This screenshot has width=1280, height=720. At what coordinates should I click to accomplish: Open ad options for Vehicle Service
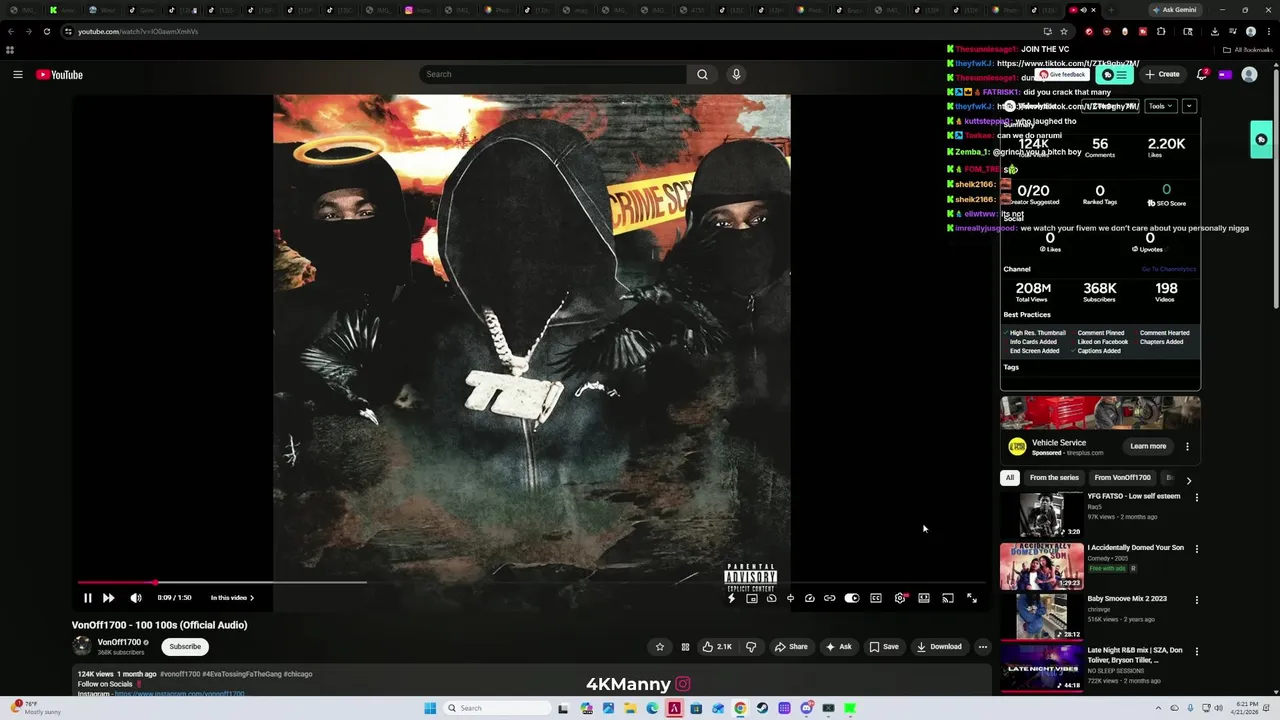pos(1187,447)
